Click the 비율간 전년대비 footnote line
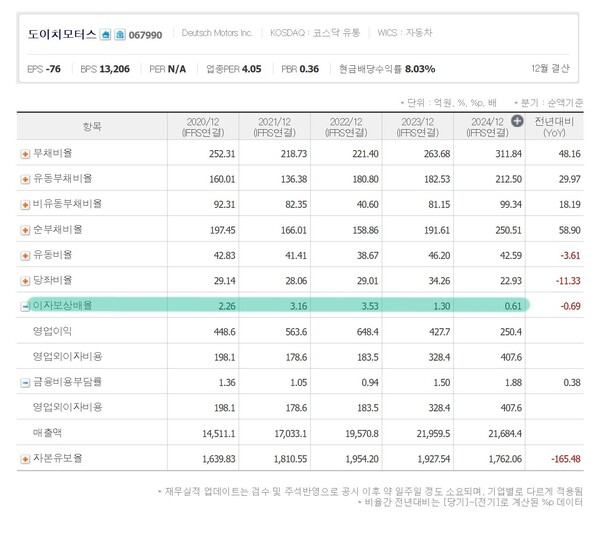This screenshot has width=600, height=533. tap(470, 502)
